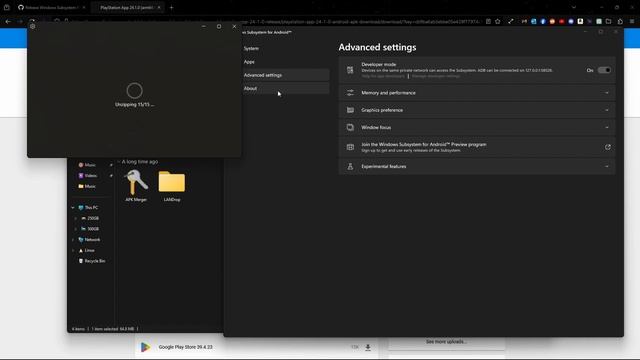The image size is (640, 360).
Task: Open the browser hamburger menu
Action: pyautogui.click(x=632, y=22)
